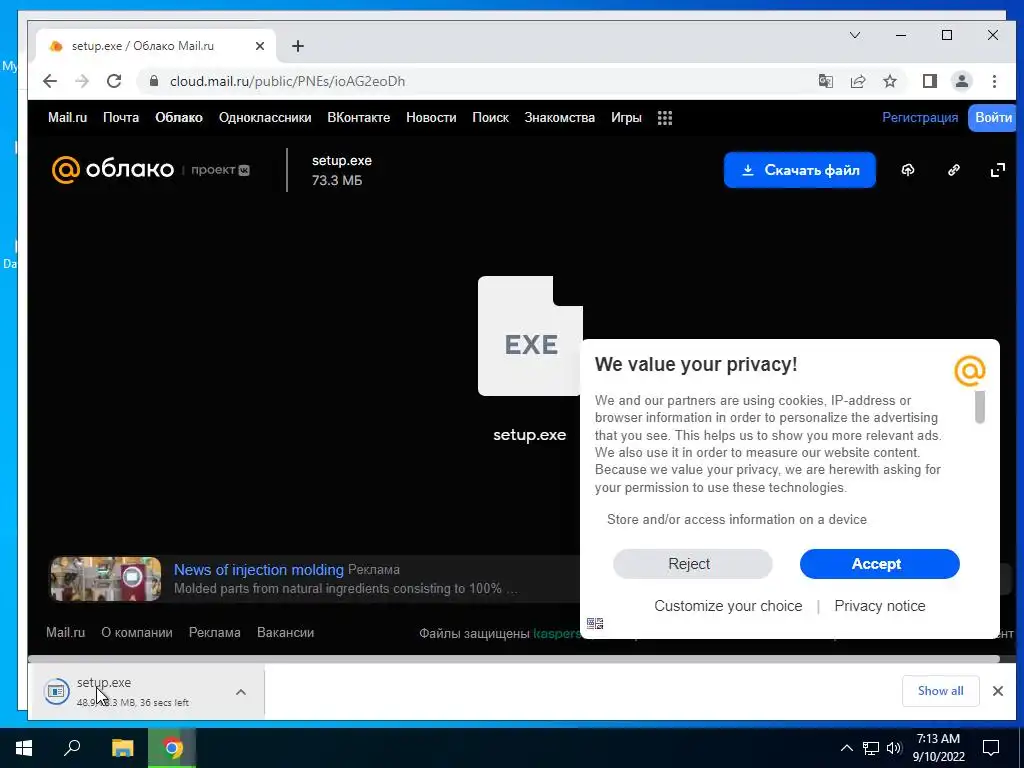Screen dimensions: 1024x768
Task: Open Почта in navigation bar
Action: [121, 118]
